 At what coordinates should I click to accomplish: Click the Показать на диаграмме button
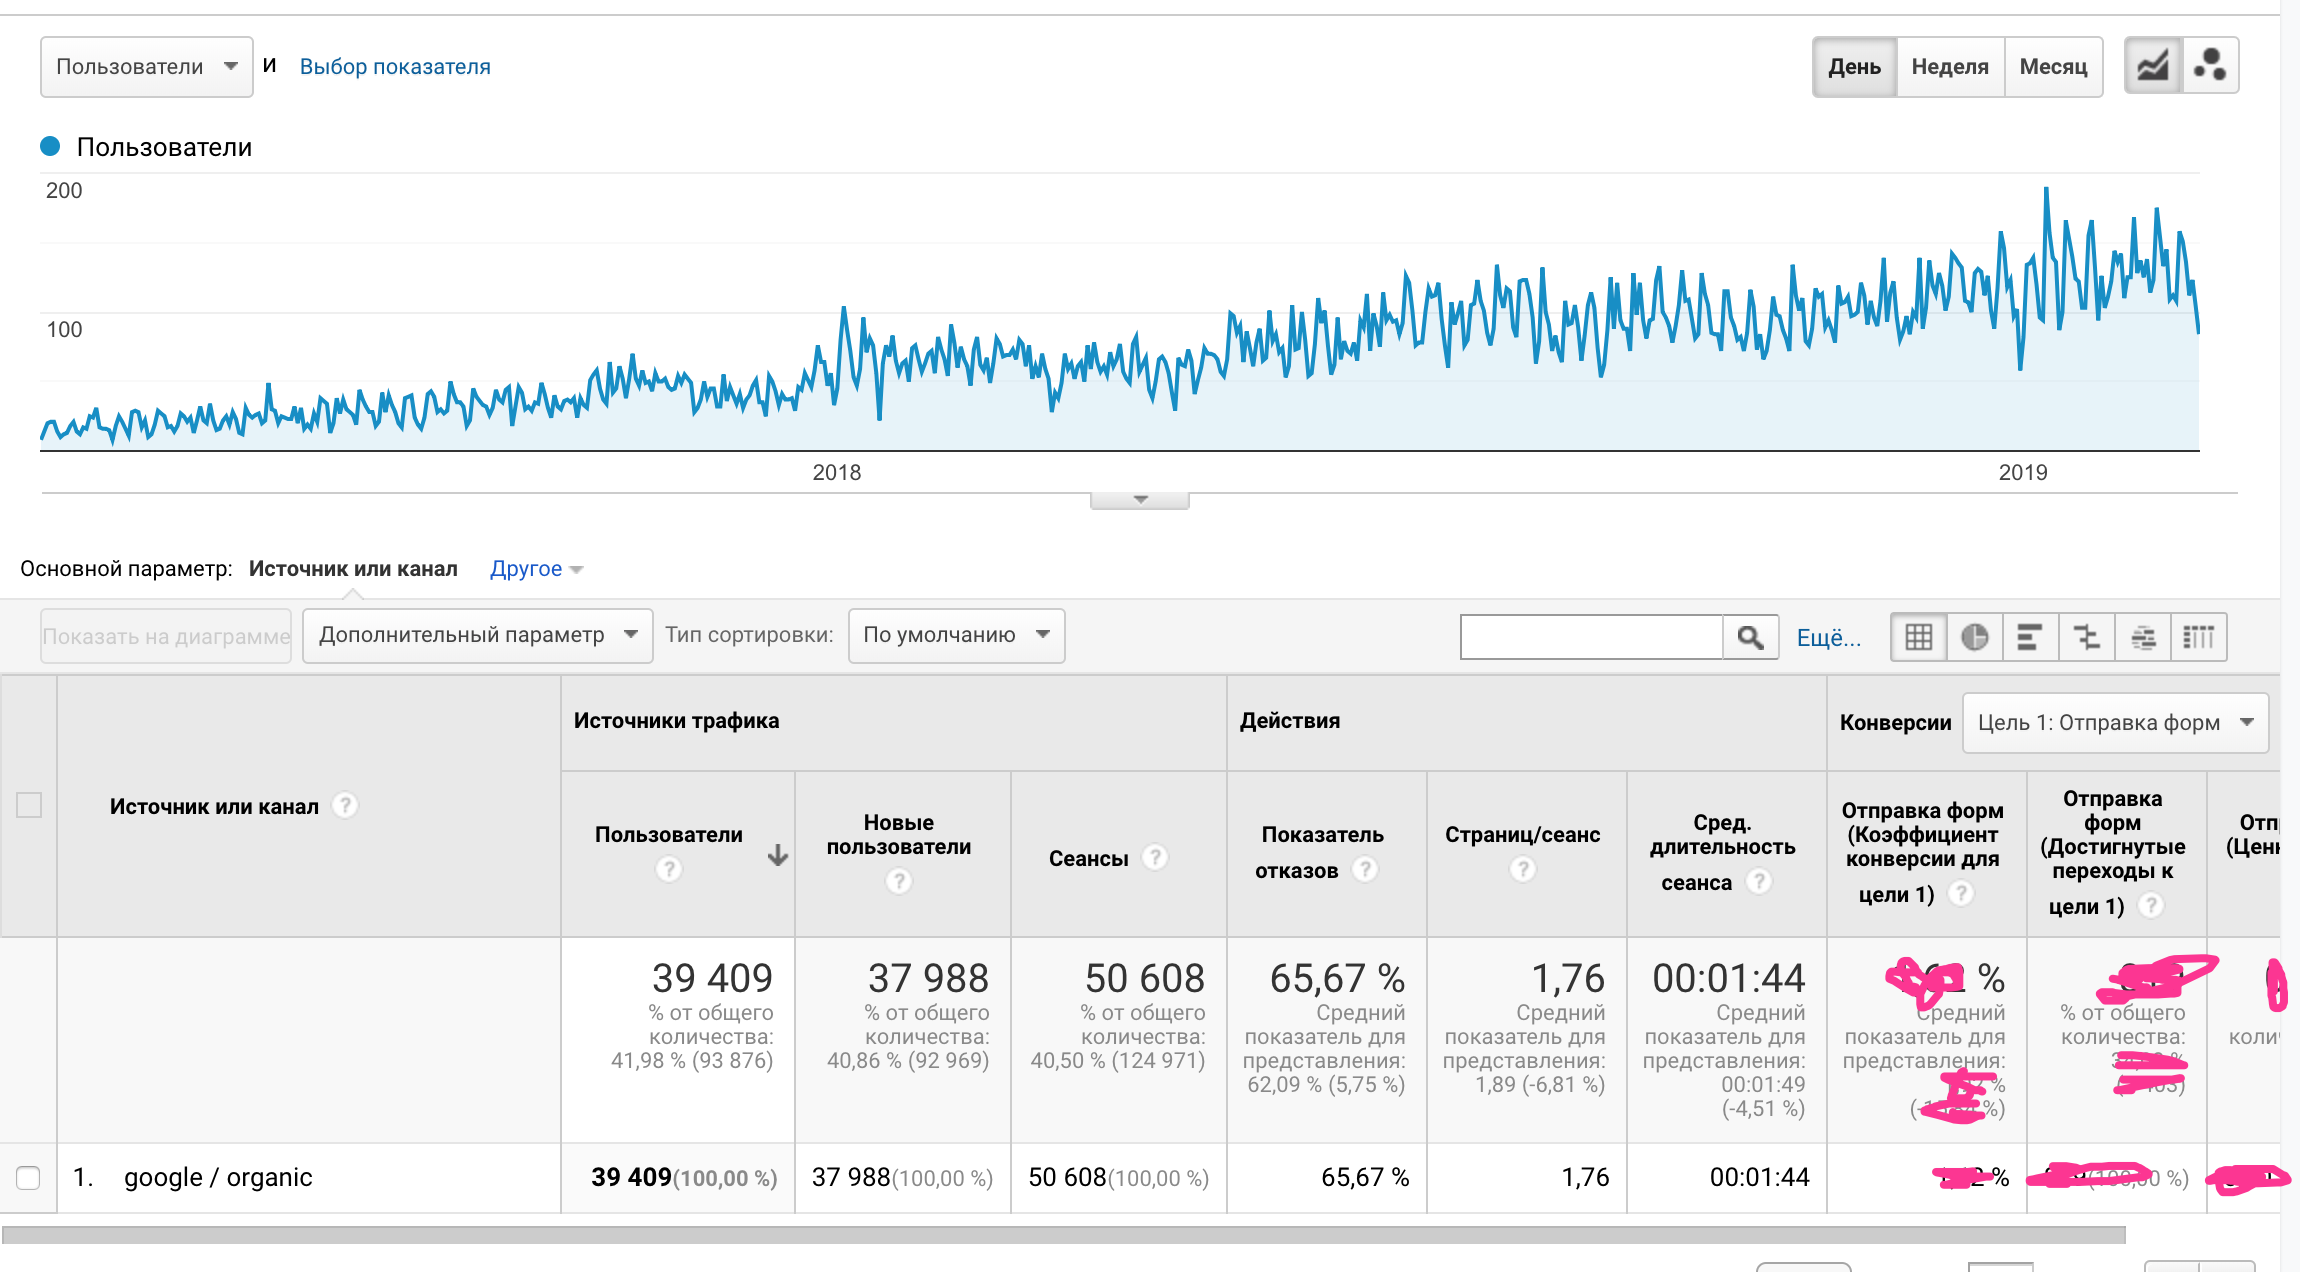[166, 636]
